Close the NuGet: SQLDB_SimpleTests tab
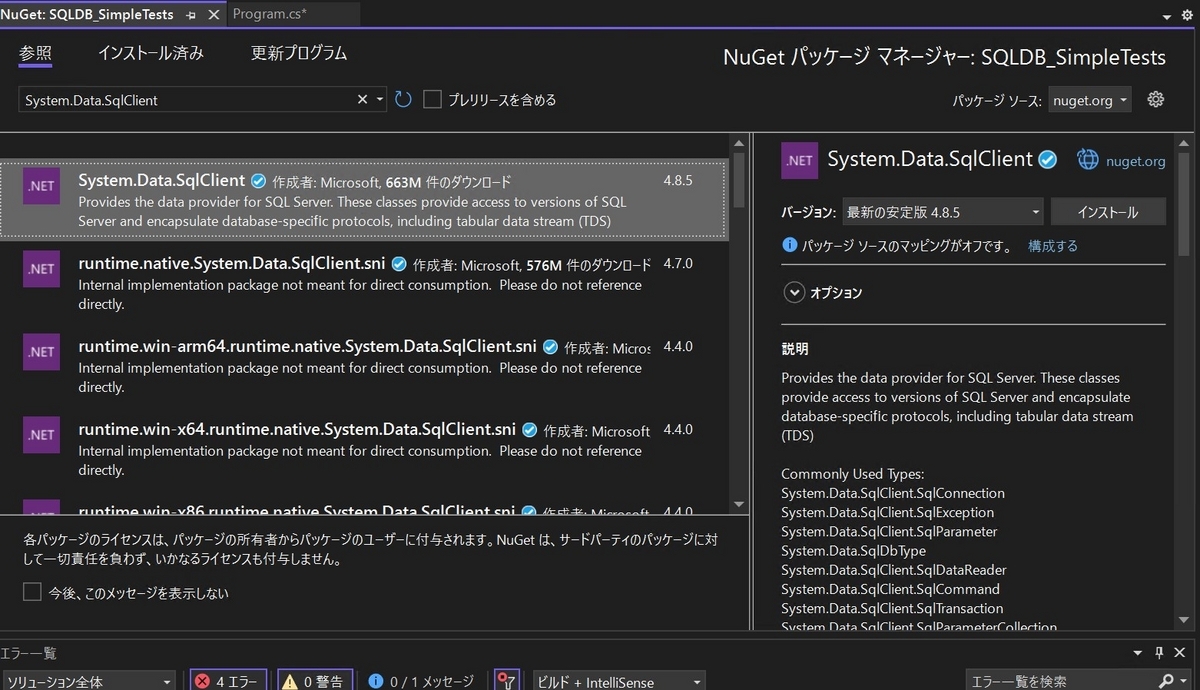This screenshot has height=690, width=1200. [213, 14]
